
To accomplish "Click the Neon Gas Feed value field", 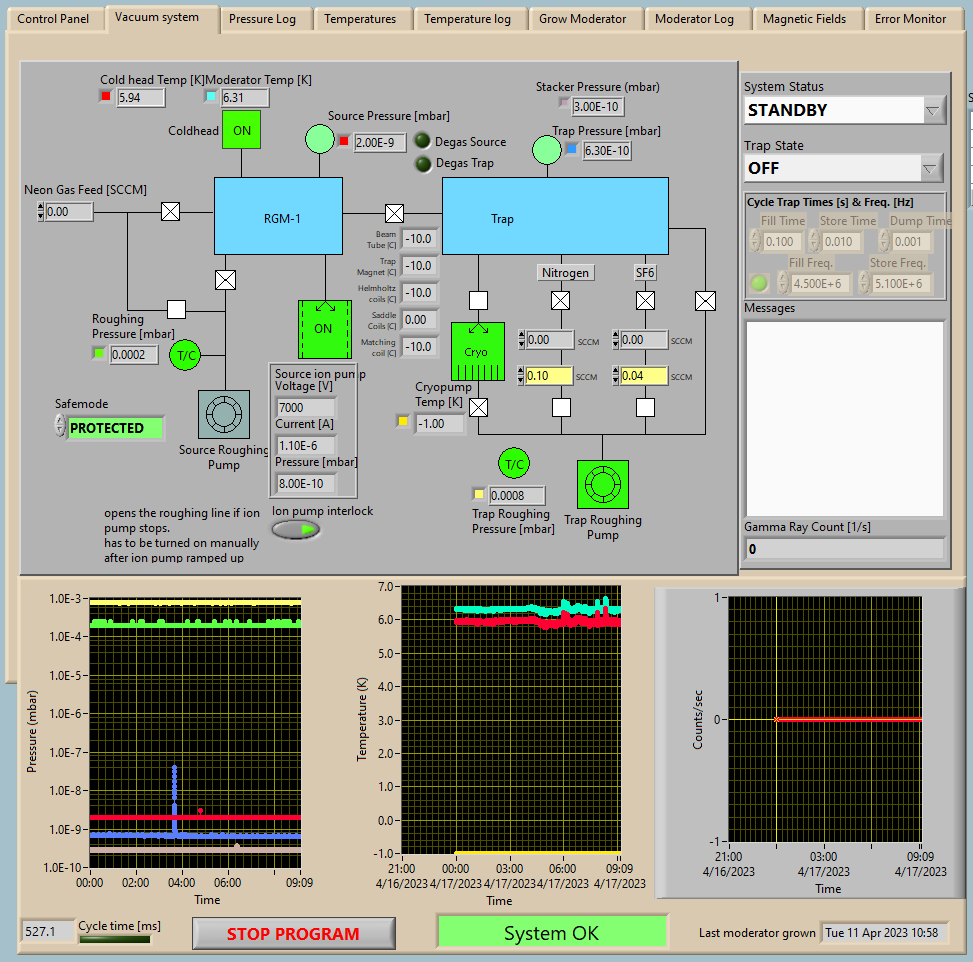I will 70,212.
